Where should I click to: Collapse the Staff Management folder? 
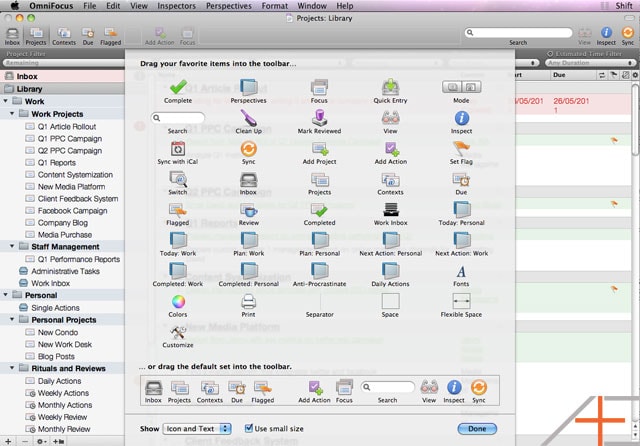(12, 246)
